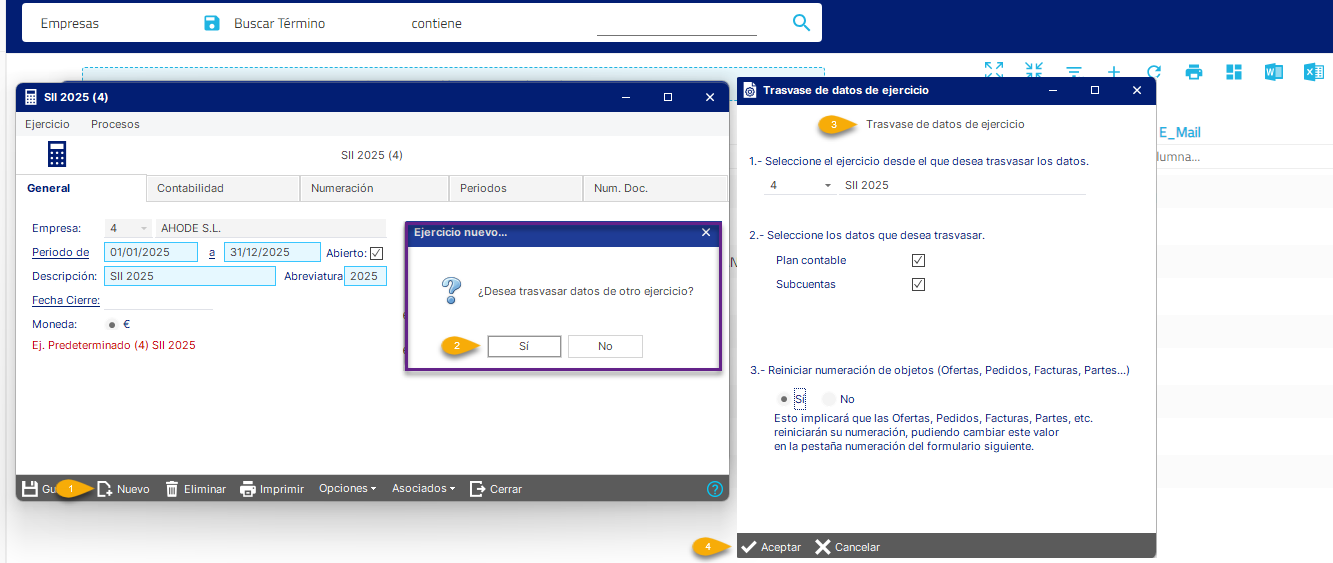Image resolution: width=1333 pixels, height=563 pixels.
Task: Click the blue help question mark icon
Action: point(714,489)
